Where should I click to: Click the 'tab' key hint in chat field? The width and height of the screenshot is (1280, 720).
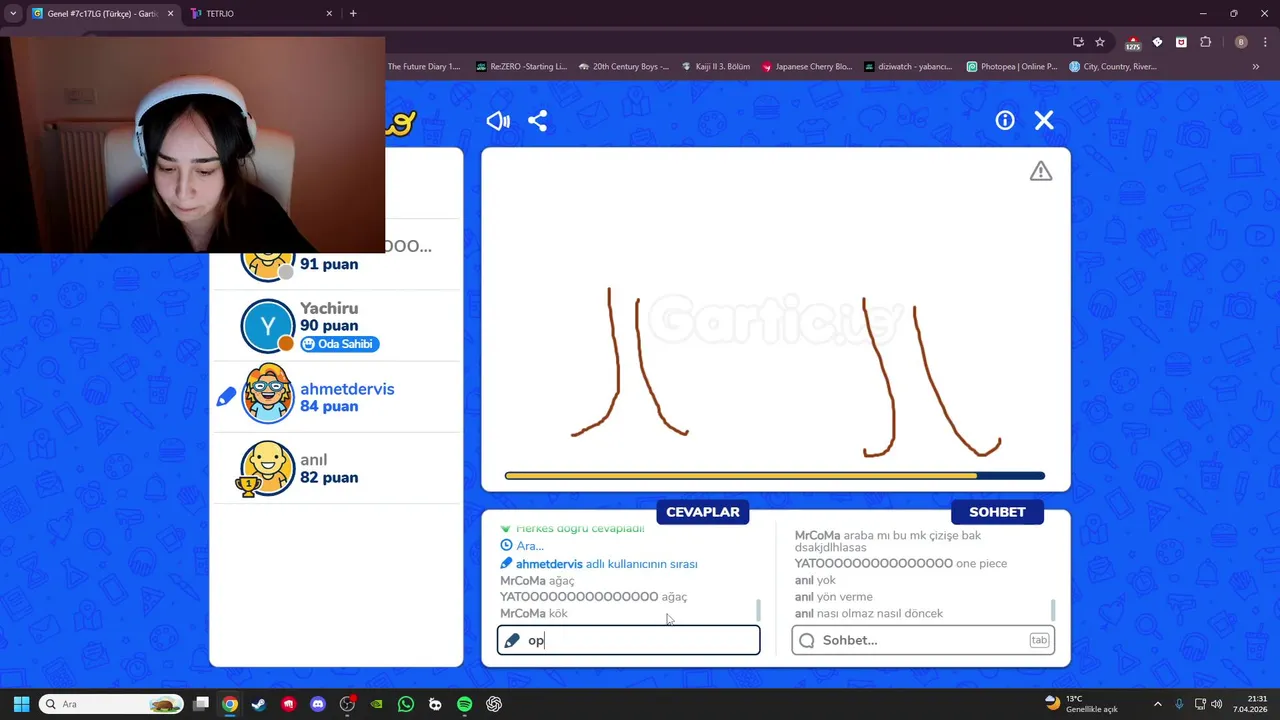pyautogui.click(x=1039, y=640)
